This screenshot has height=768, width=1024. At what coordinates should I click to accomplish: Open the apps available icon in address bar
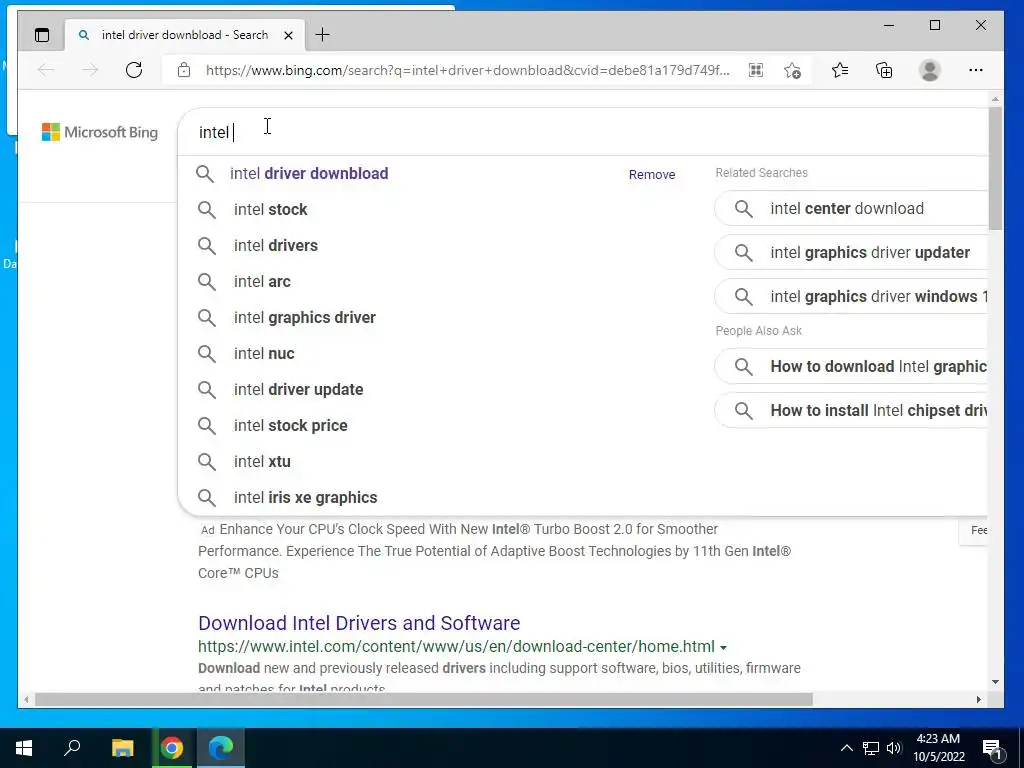756,70
